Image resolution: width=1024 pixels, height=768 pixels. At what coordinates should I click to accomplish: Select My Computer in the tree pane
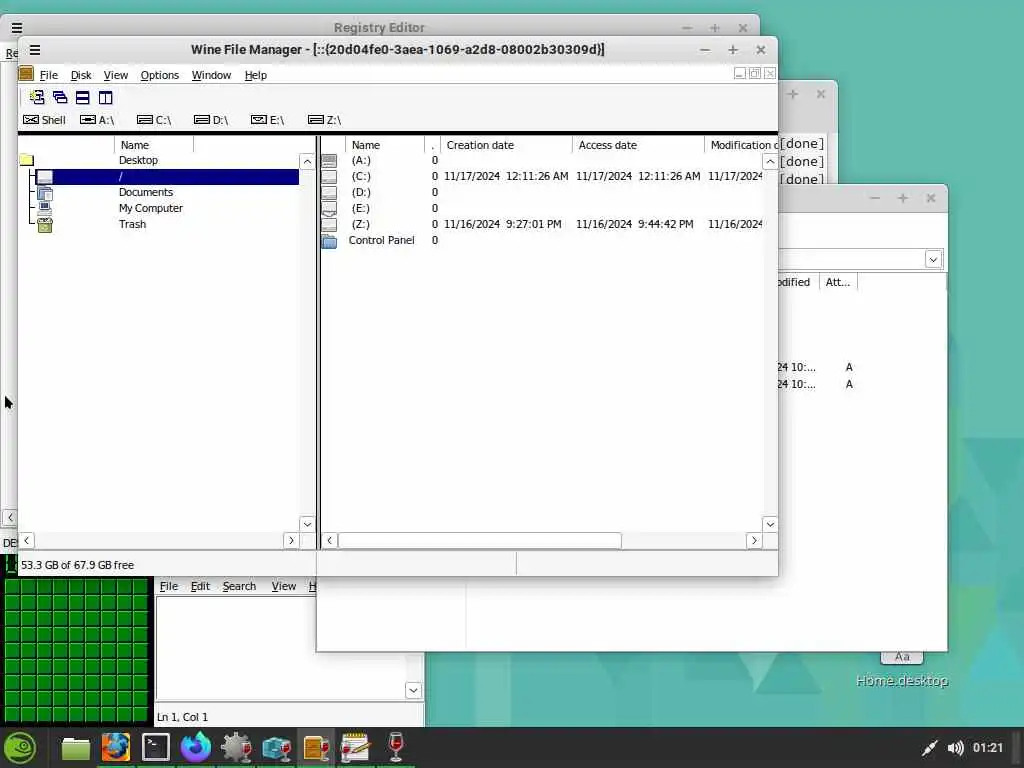pos(151,208)
